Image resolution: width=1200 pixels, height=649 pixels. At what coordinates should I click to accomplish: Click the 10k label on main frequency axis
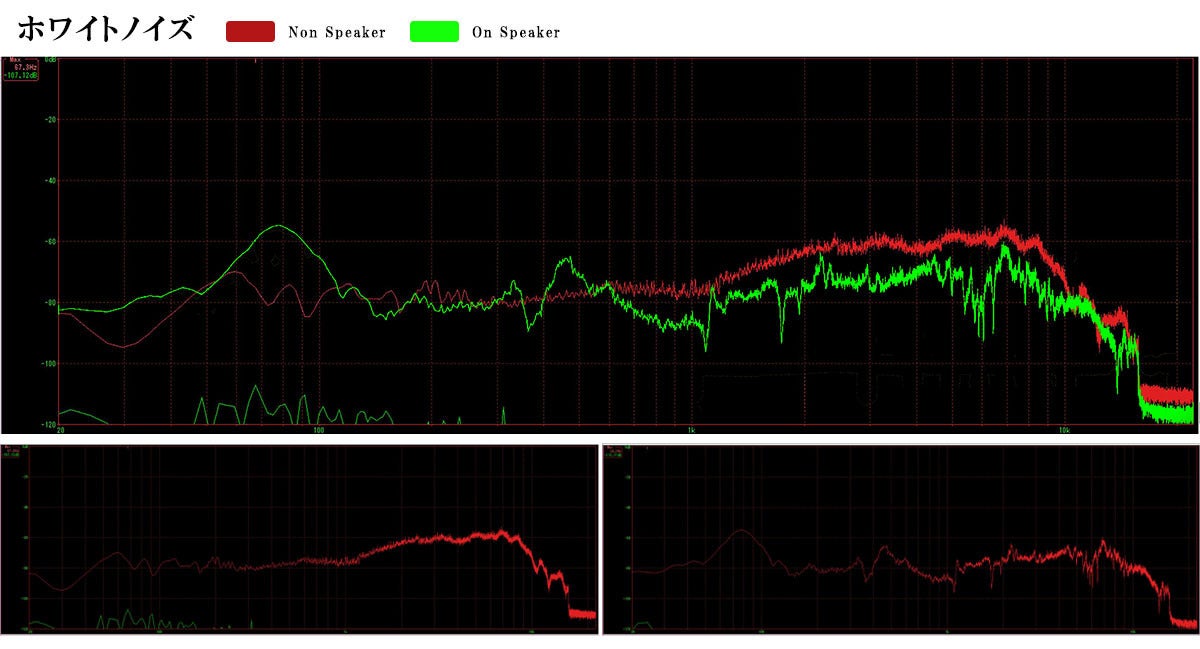pyautogui.click(x=1064, y=429)
